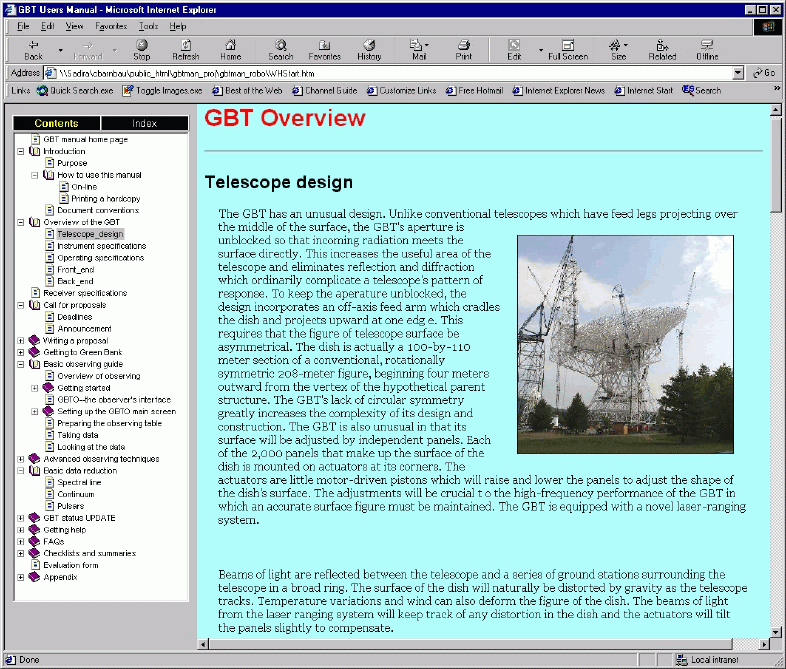Expand the Writing a proposal node
The height and width of the screenshot is (669, 786).
pyautogui.click(x=21, y=341)
